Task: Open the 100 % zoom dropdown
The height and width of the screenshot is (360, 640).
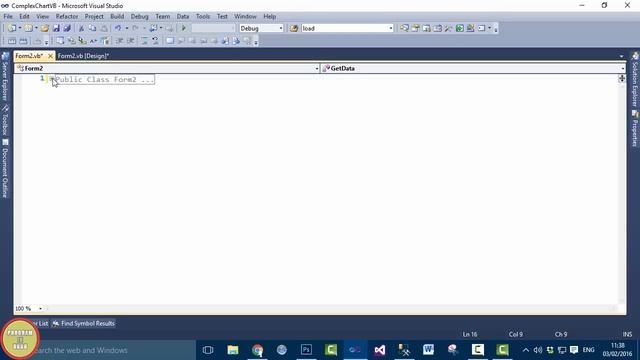Action: pyautogui.click(x=40, y=309)
